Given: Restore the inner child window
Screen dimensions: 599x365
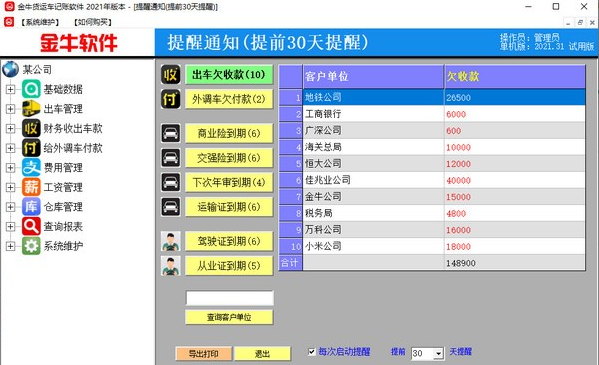Looking at the screenshot, I should tap(580, 23).
